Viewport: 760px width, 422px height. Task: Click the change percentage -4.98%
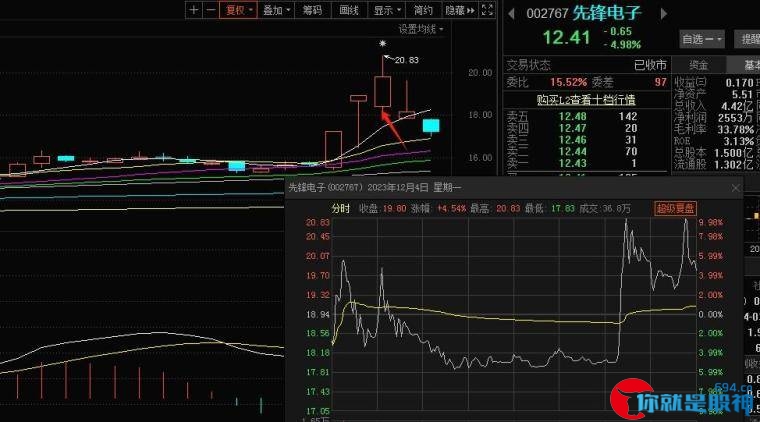pos(622,45)
